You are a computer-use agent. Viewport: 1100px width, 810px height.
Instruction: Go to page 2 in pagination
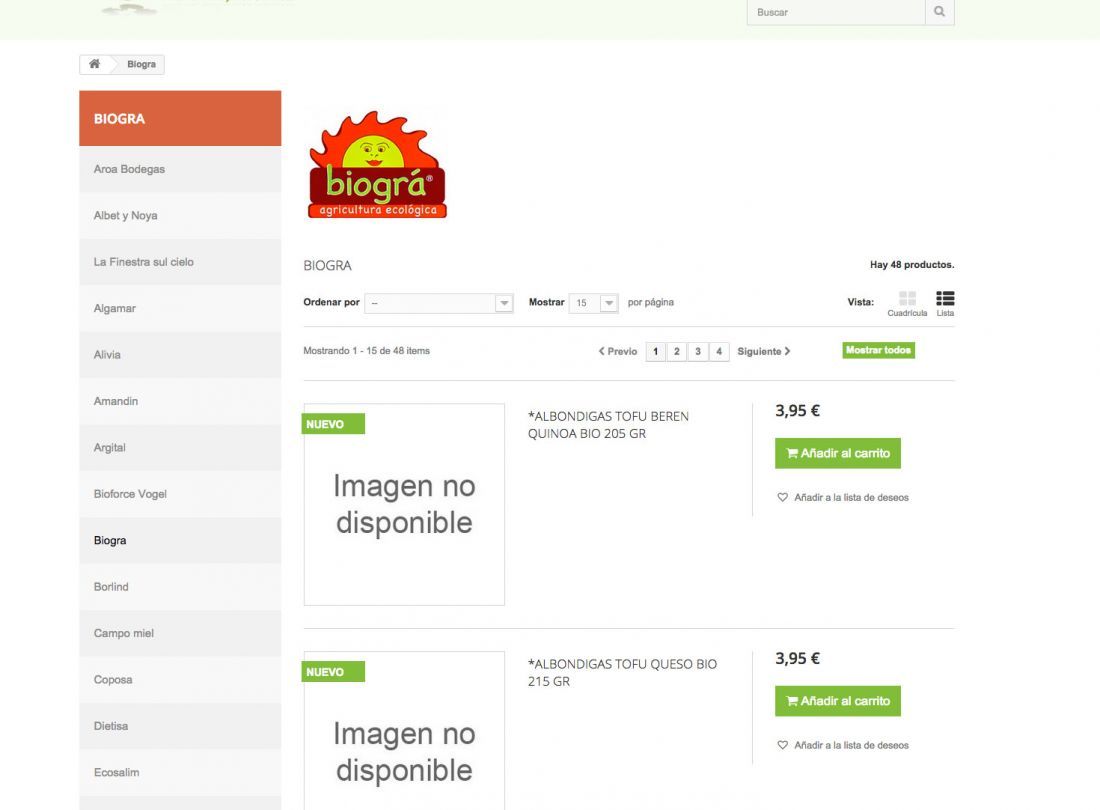coord(676,351)
